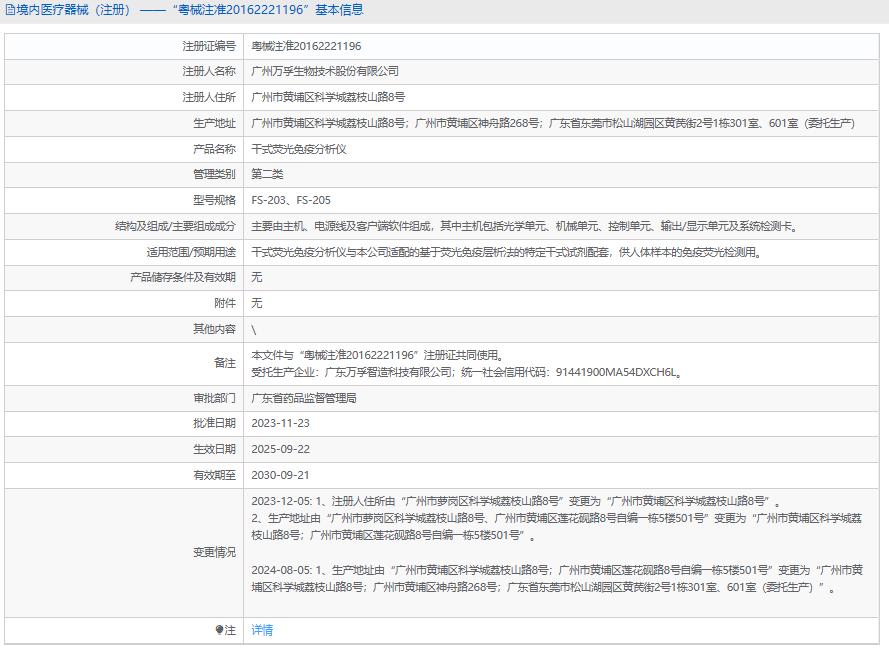Open the 详情 link
Screen dimensions: 889x649
(x=262, y=630)
